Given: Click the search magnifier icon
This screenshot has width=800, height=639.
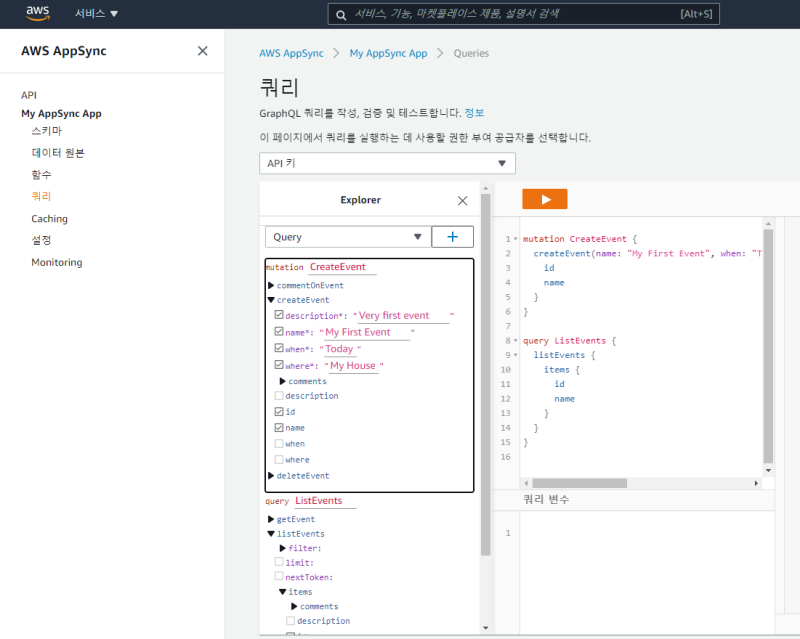Looking at the screenshot, I should pyautogui.click(x=341, y=15).
